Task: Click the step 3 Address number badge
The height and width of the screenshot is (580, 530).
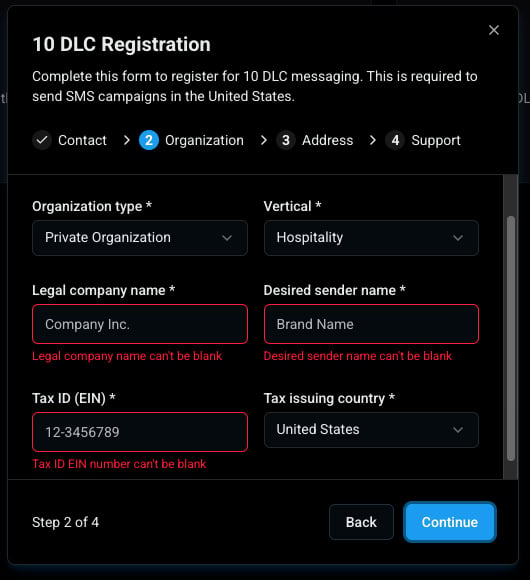Action: pyautogui.click(x=286, y=140)
